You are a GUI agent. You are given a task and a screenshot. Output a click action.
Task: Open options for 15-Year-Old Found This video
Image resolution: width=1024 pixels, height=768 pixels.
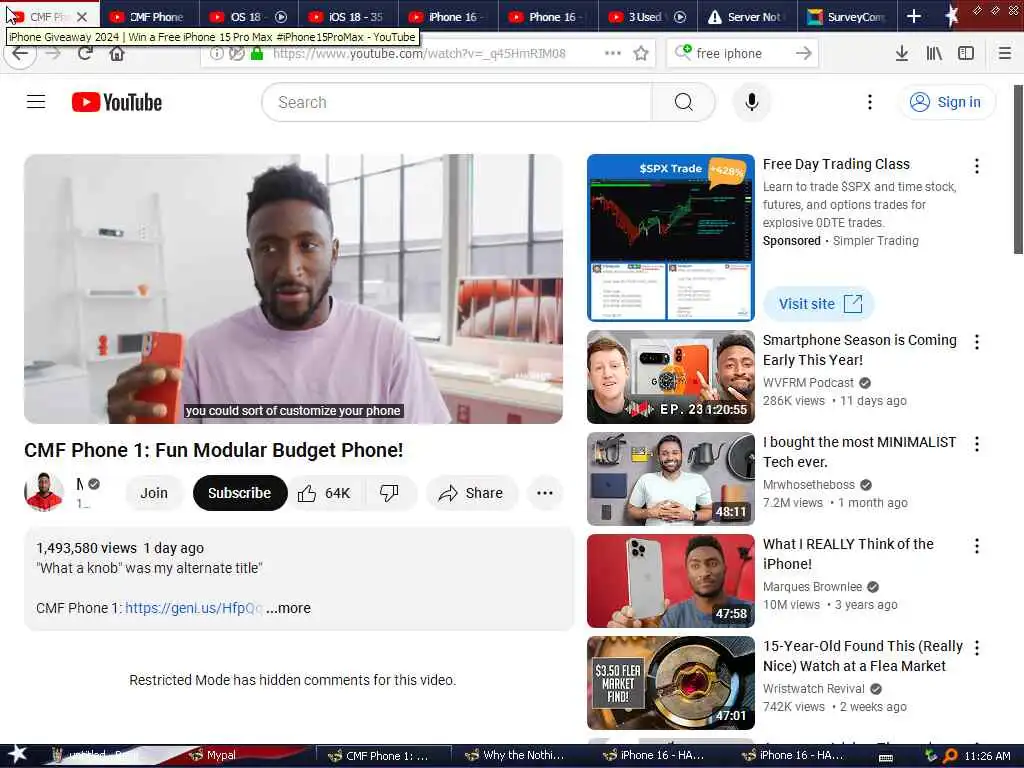[976, 648]
